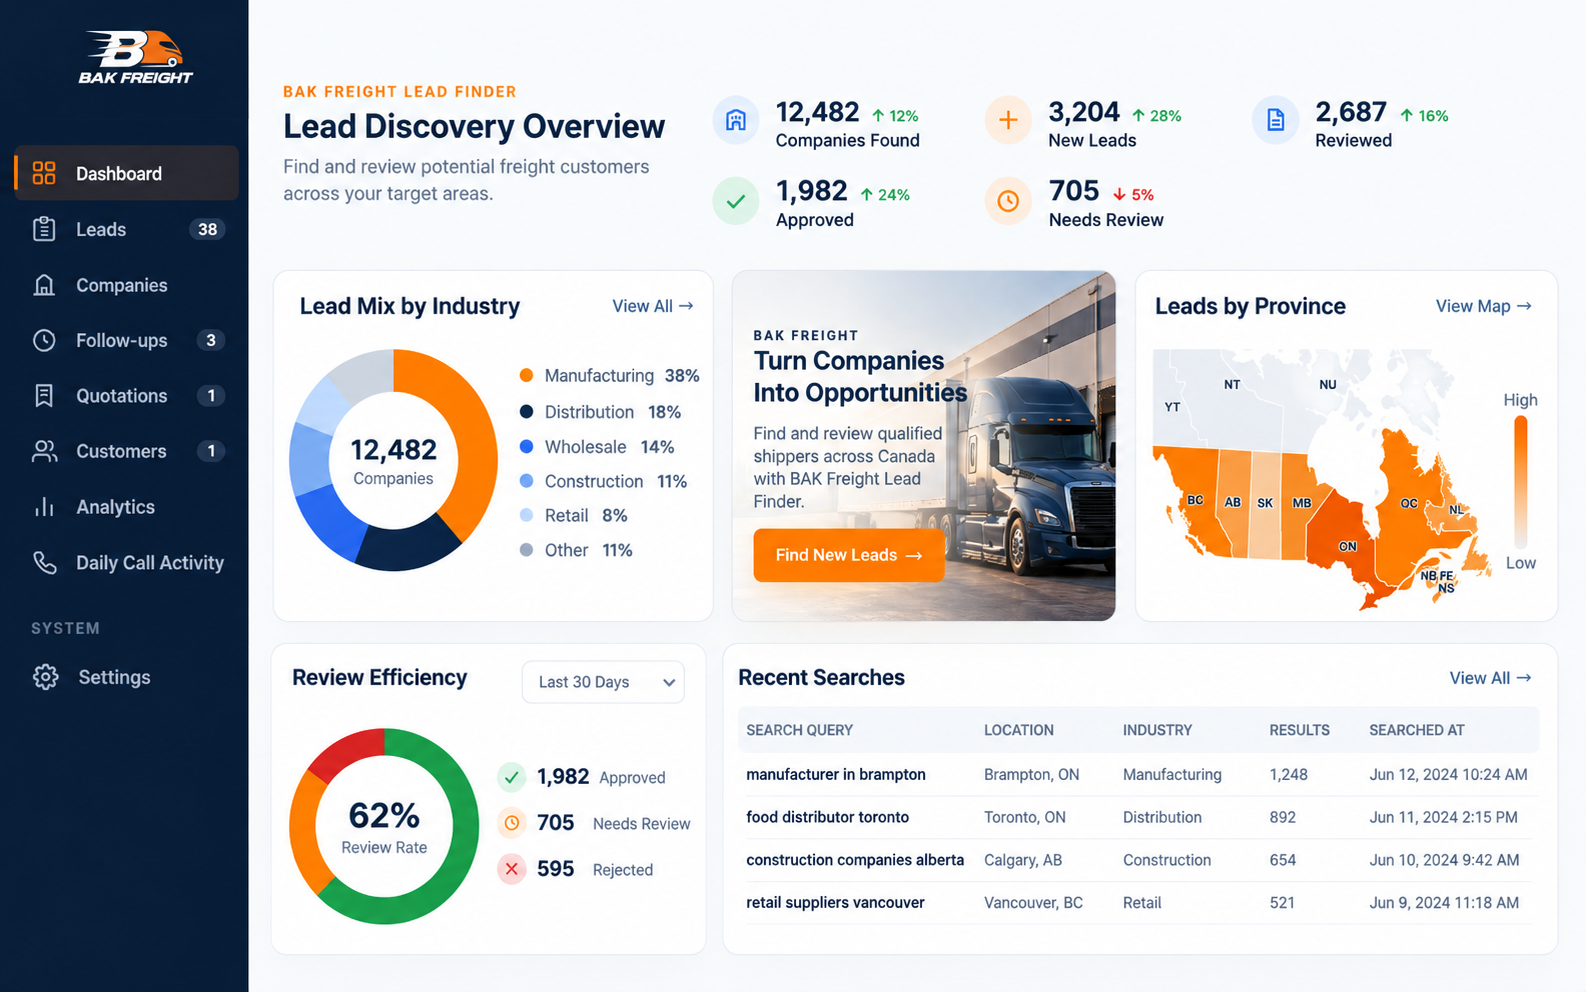Click the 'Jun 12, 2024 10:24 AM' timestamp

(x=1448, y=775)
